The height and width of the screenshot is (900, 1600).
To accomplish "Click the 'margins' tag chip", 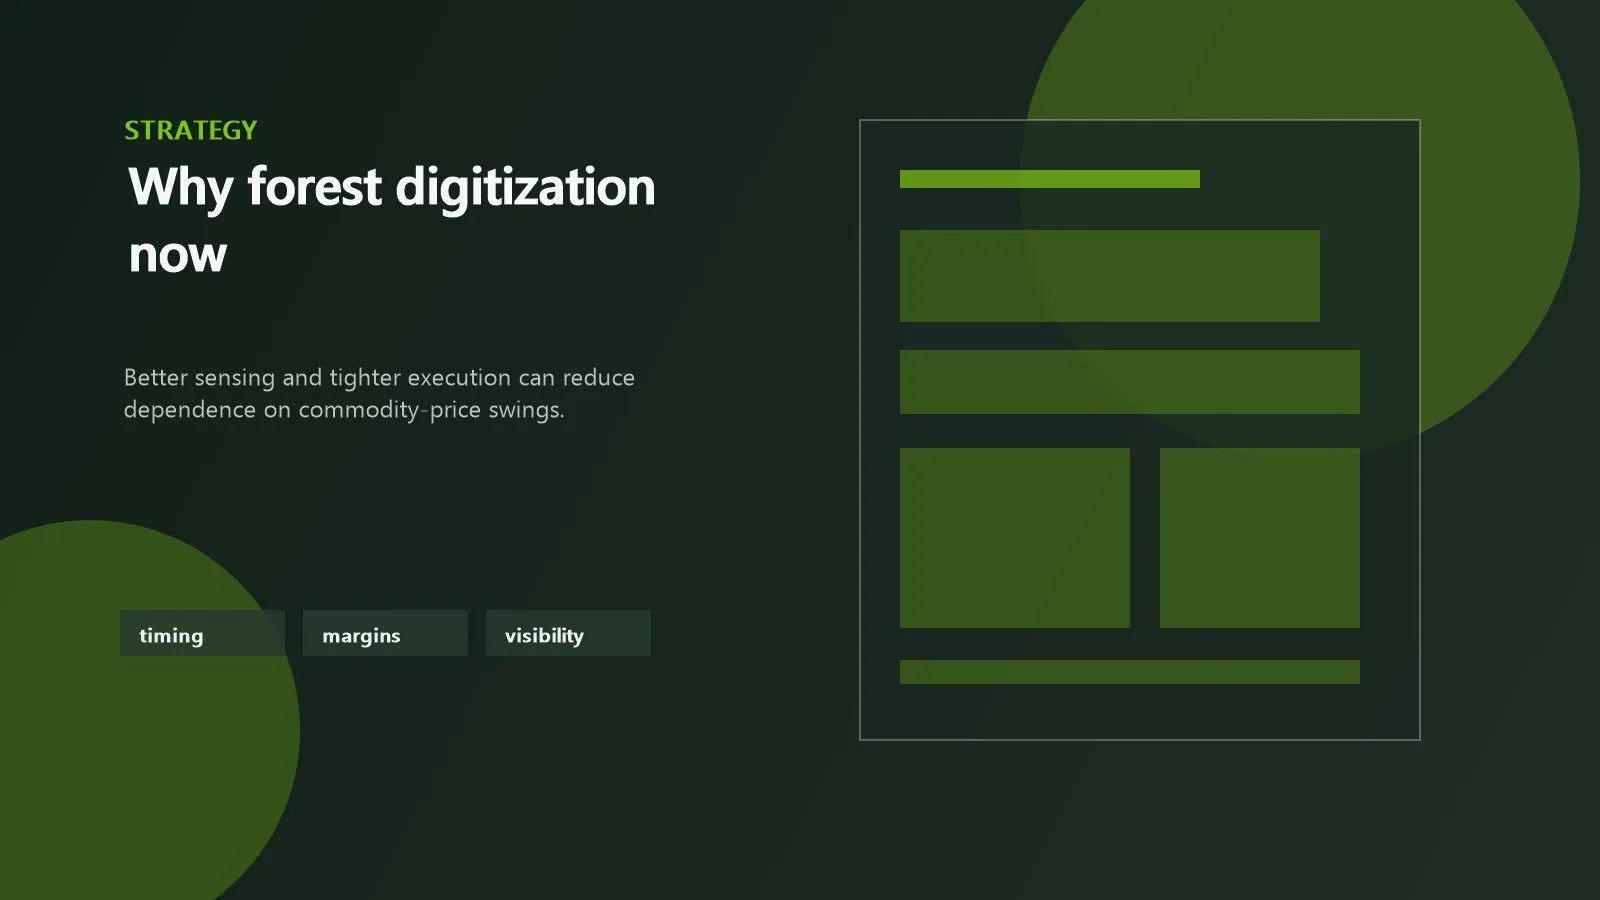I will 385,633.
